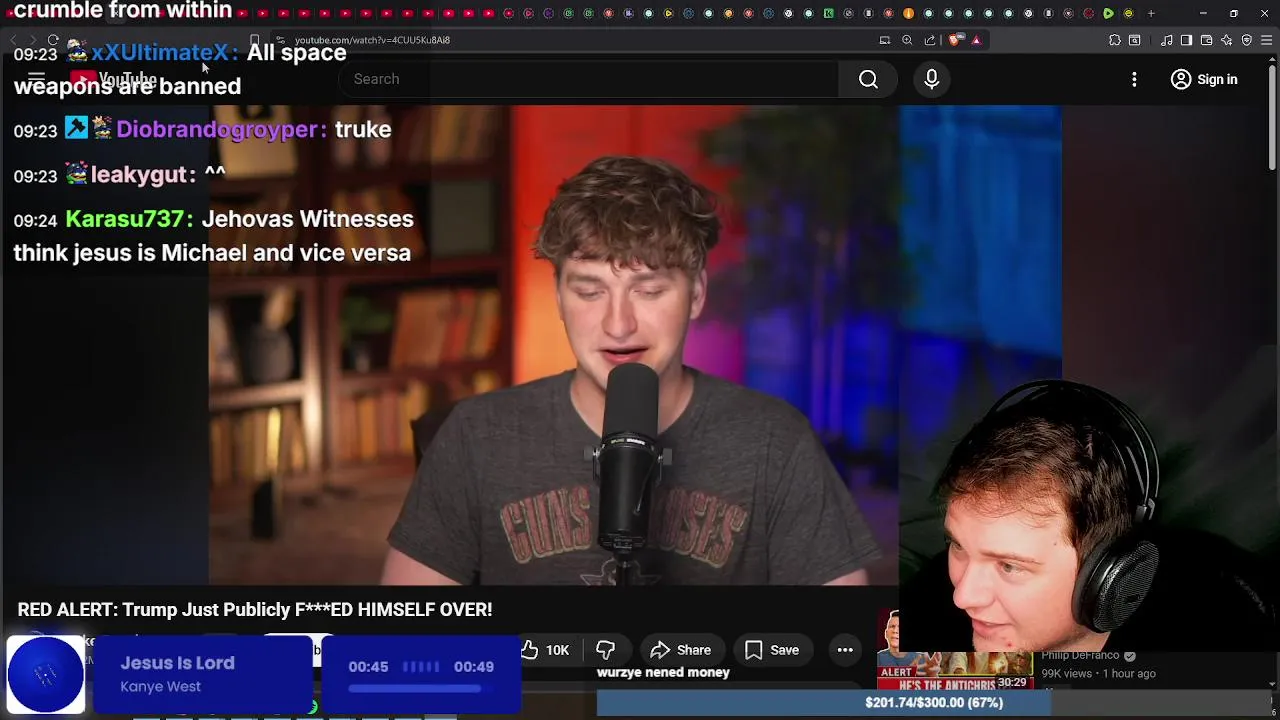Open a new browser tab with plus
1280x720 pixels.
click(x=1151, y=13)
